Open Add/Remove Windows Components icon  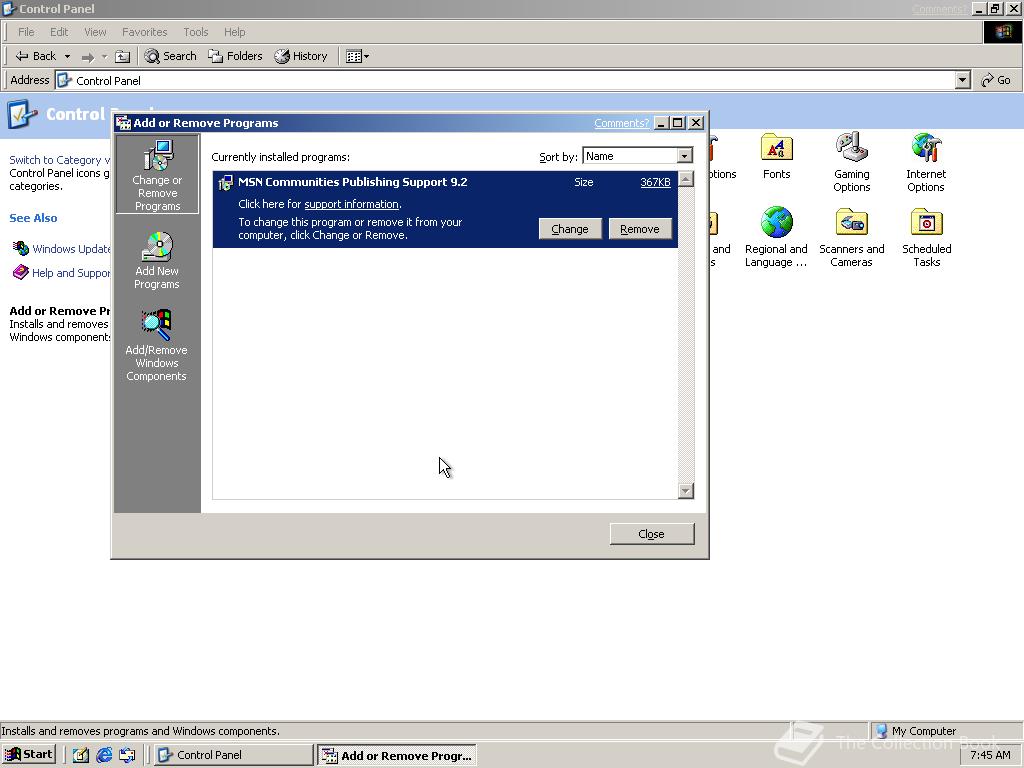156,345
